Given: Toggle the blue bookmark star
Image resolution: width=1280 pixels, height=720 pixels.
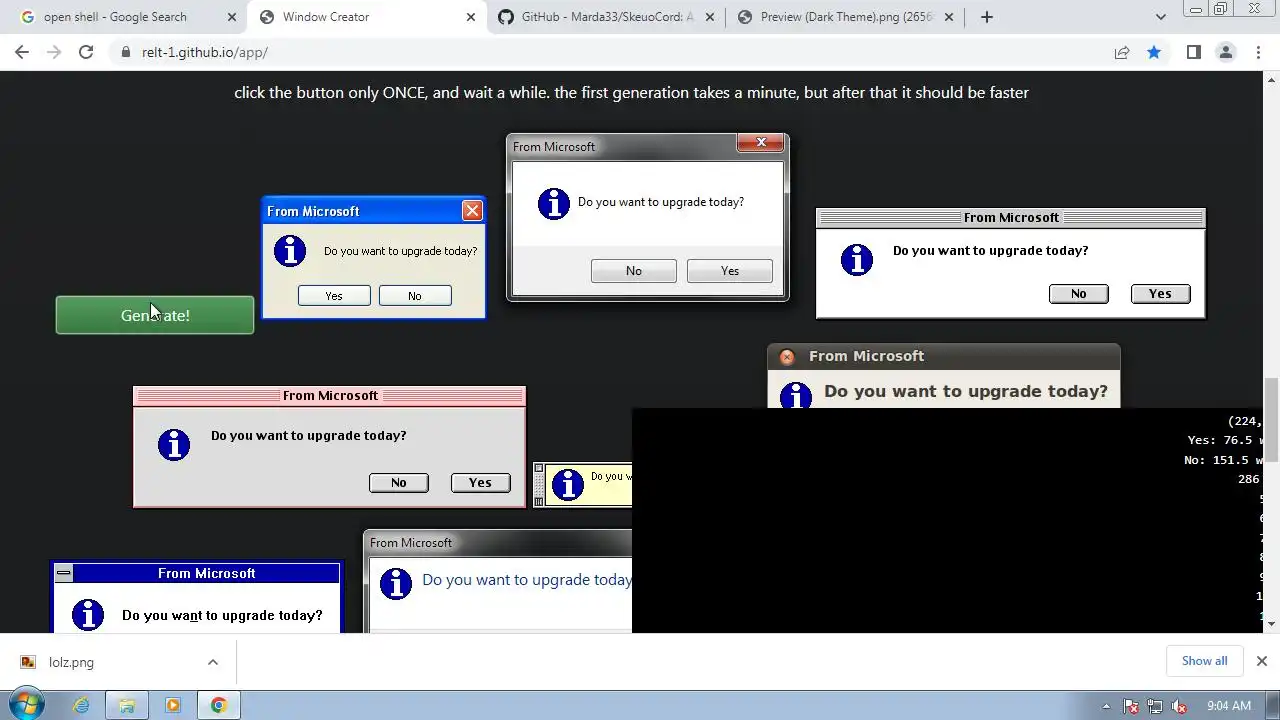Looking at the screenshot, I should (x=1154, y=52).
